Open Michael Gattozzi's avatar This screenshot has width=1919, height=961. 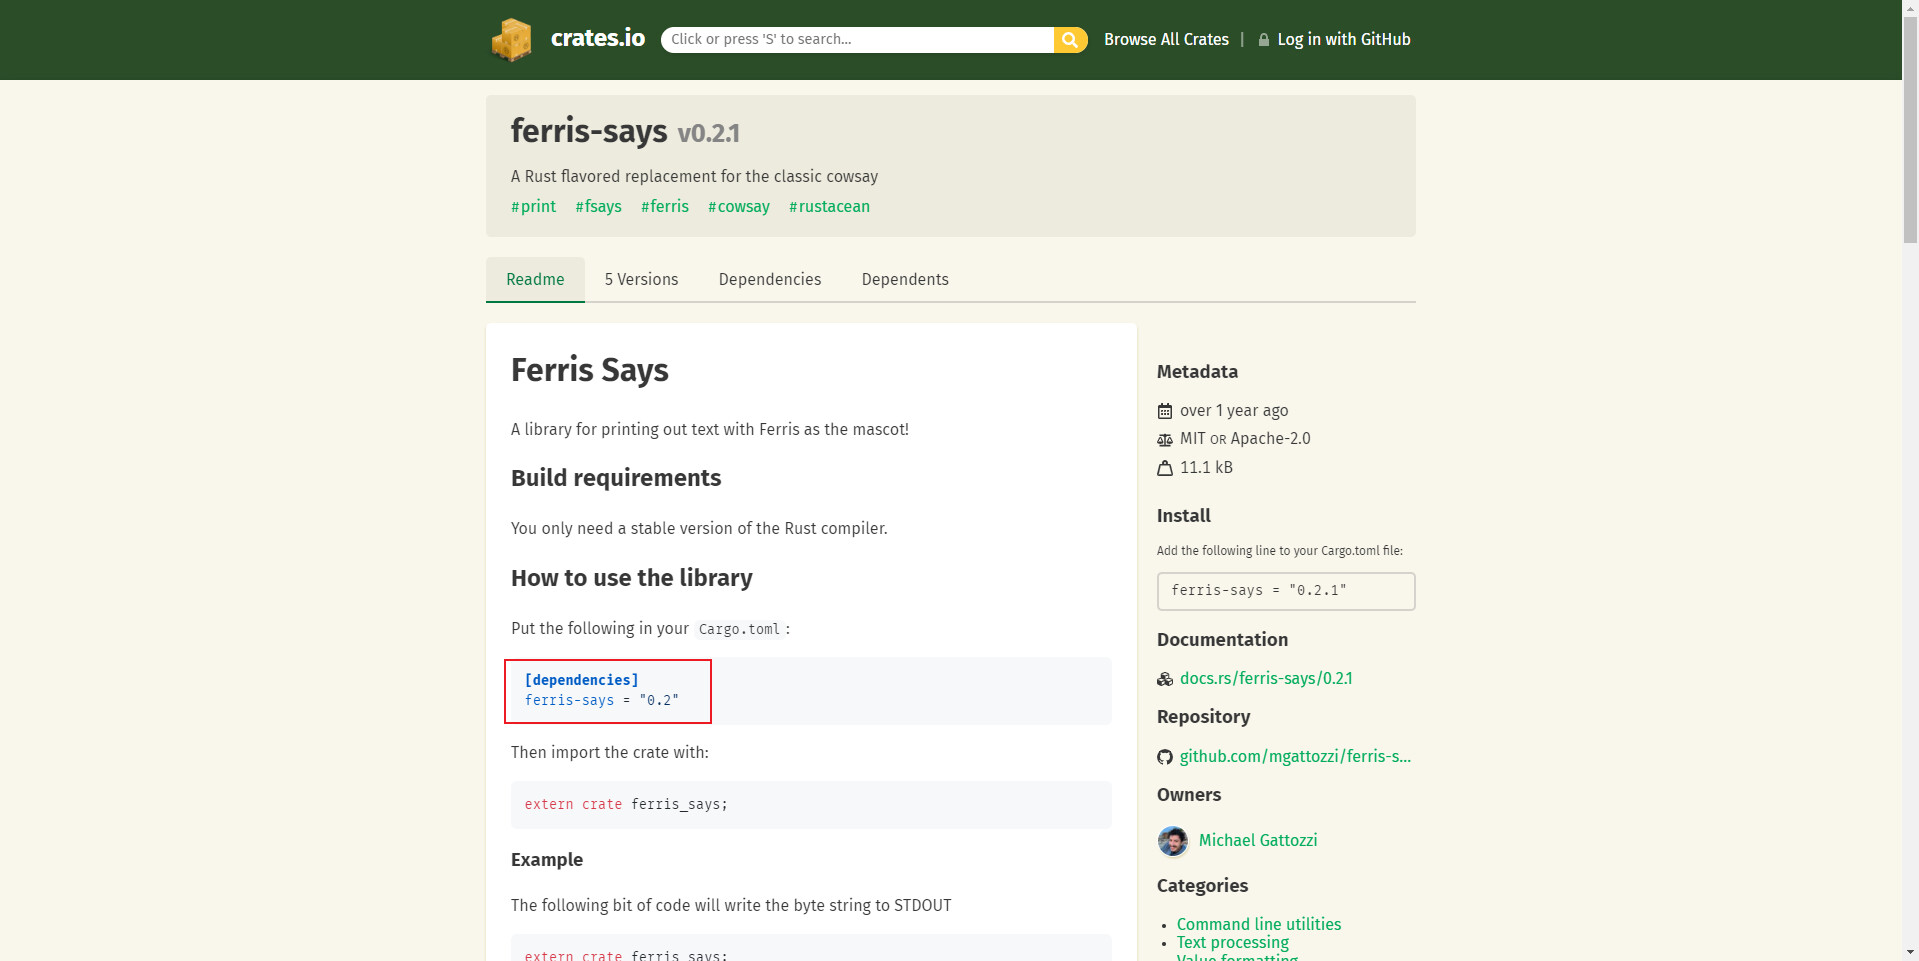[1173, 841]
